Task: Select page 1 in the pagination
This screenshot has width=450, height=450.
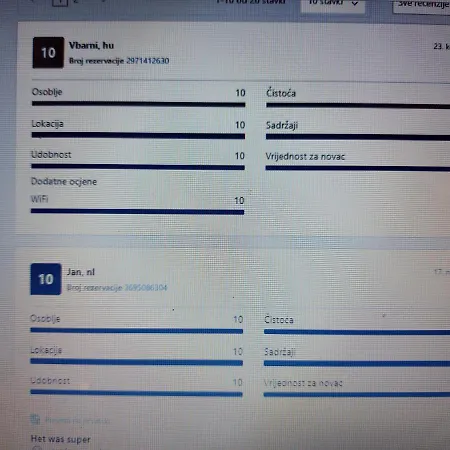Action: (60, 2)
